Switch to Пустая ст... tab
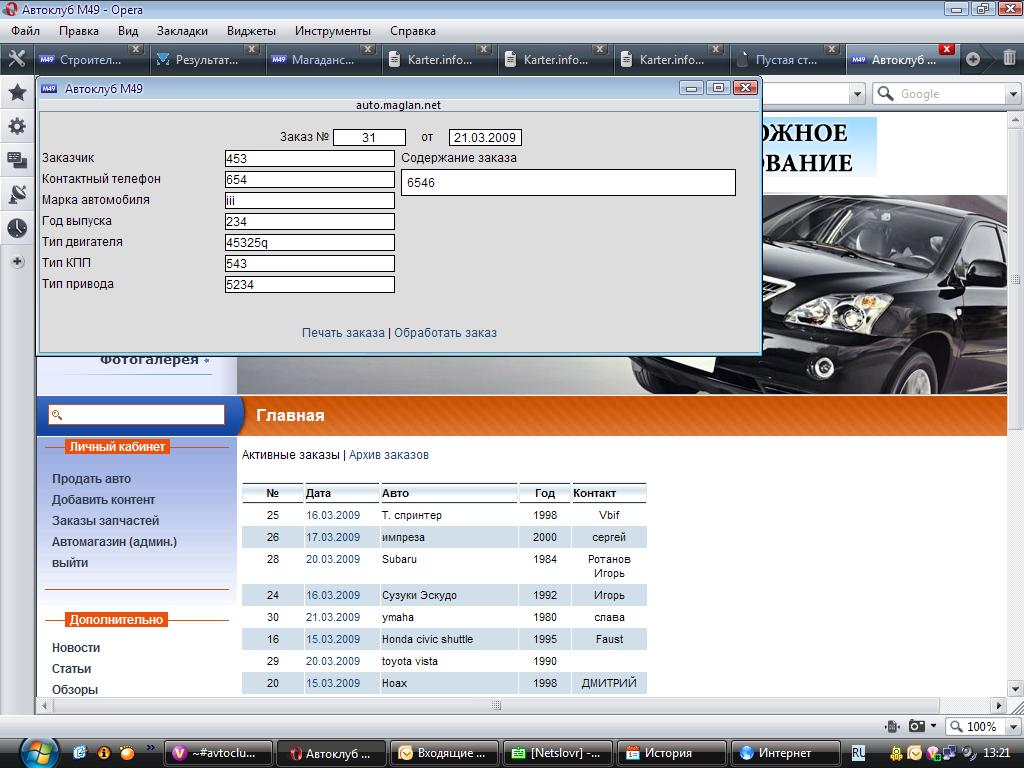Image resolution: width=1024 pixels, height=768 pixels. tap(786, 59)
